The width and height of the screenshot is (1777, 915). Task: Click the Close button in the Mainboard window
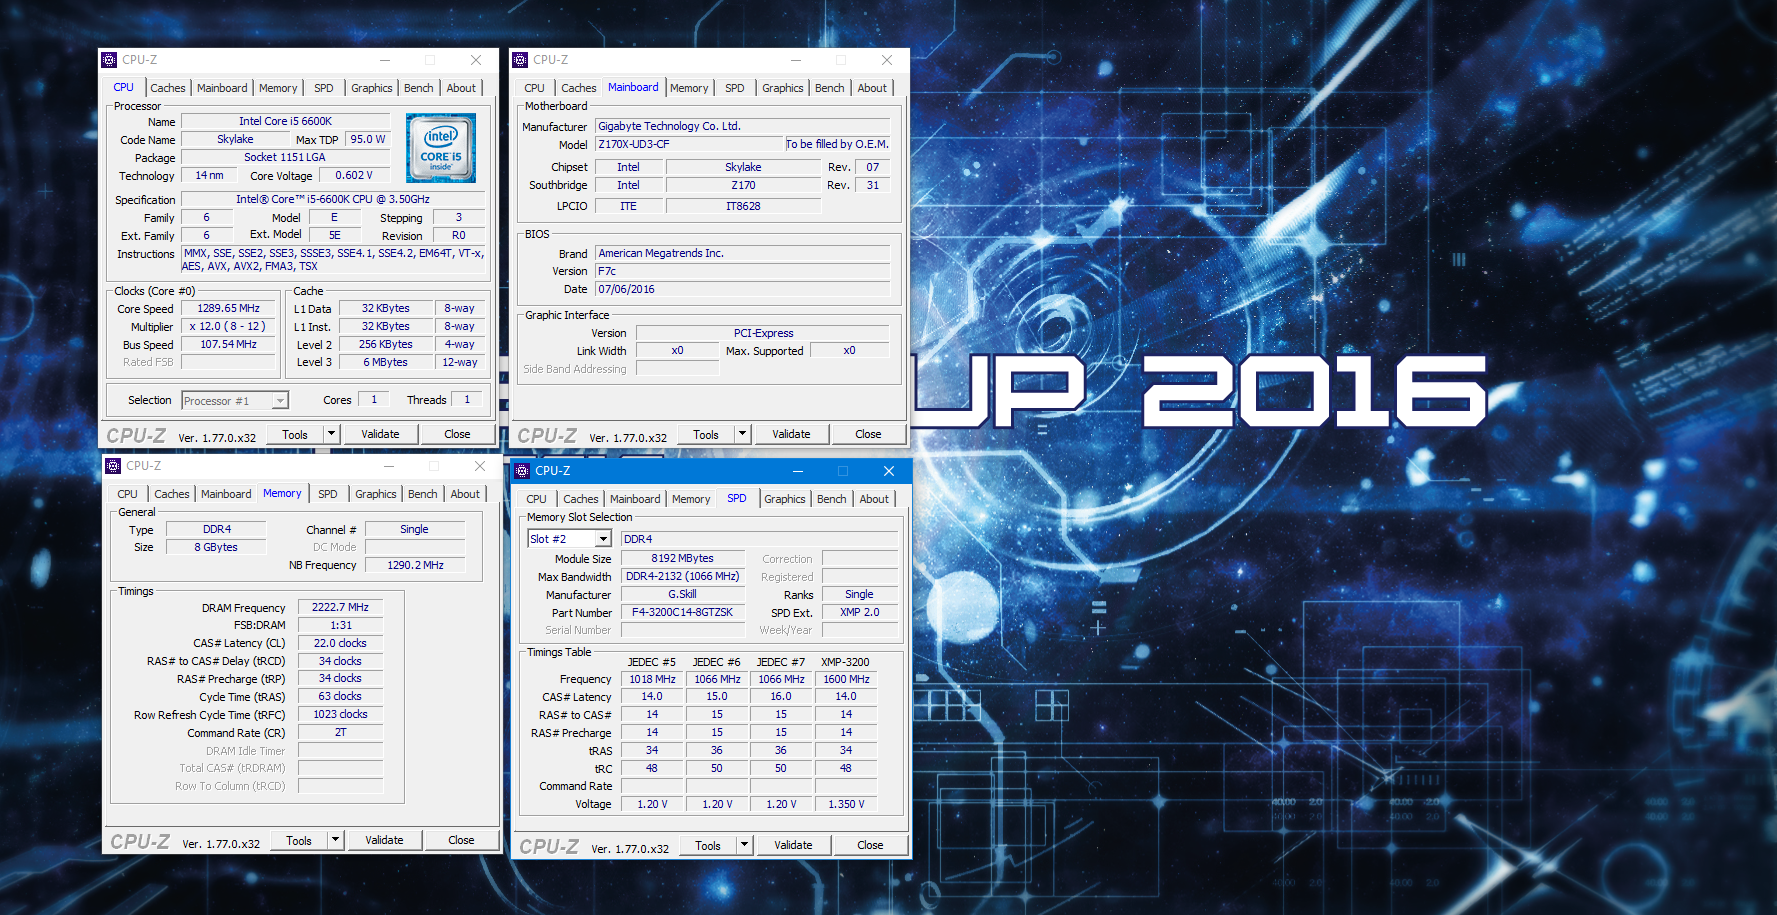[x=868, y=434]
